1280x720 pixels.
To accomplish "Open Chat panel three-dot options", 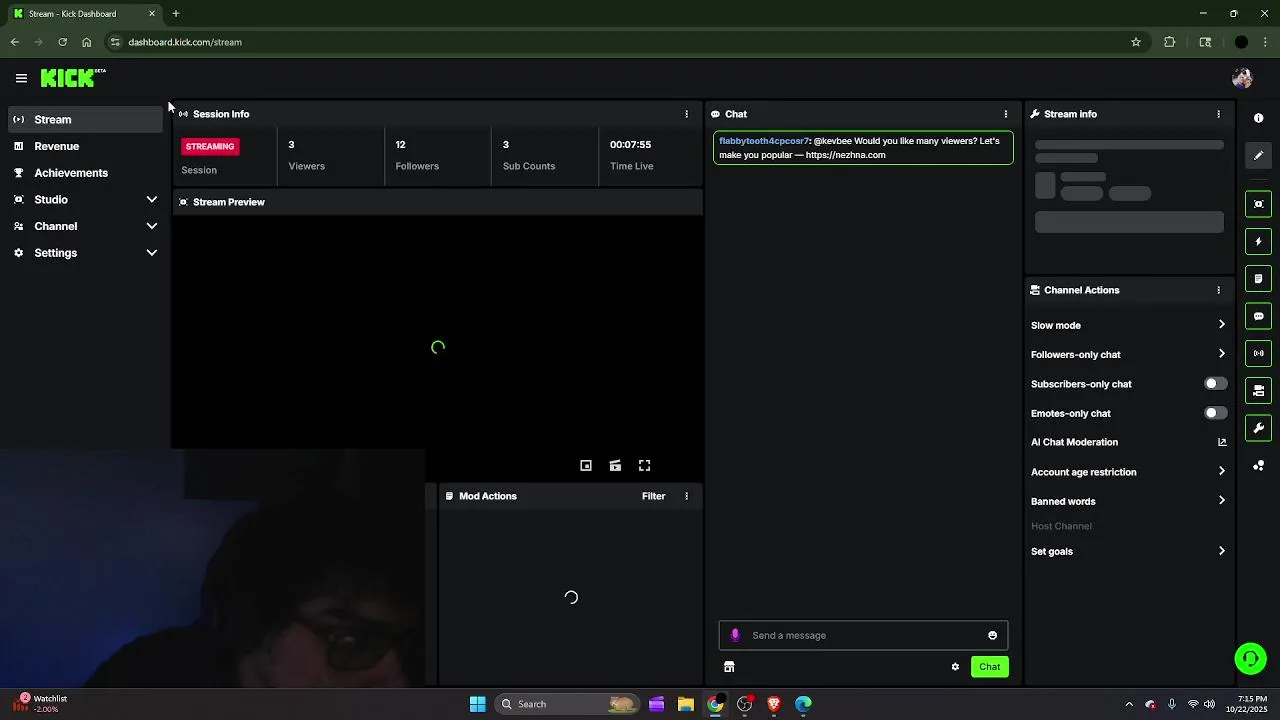I will click(1006, 114).
